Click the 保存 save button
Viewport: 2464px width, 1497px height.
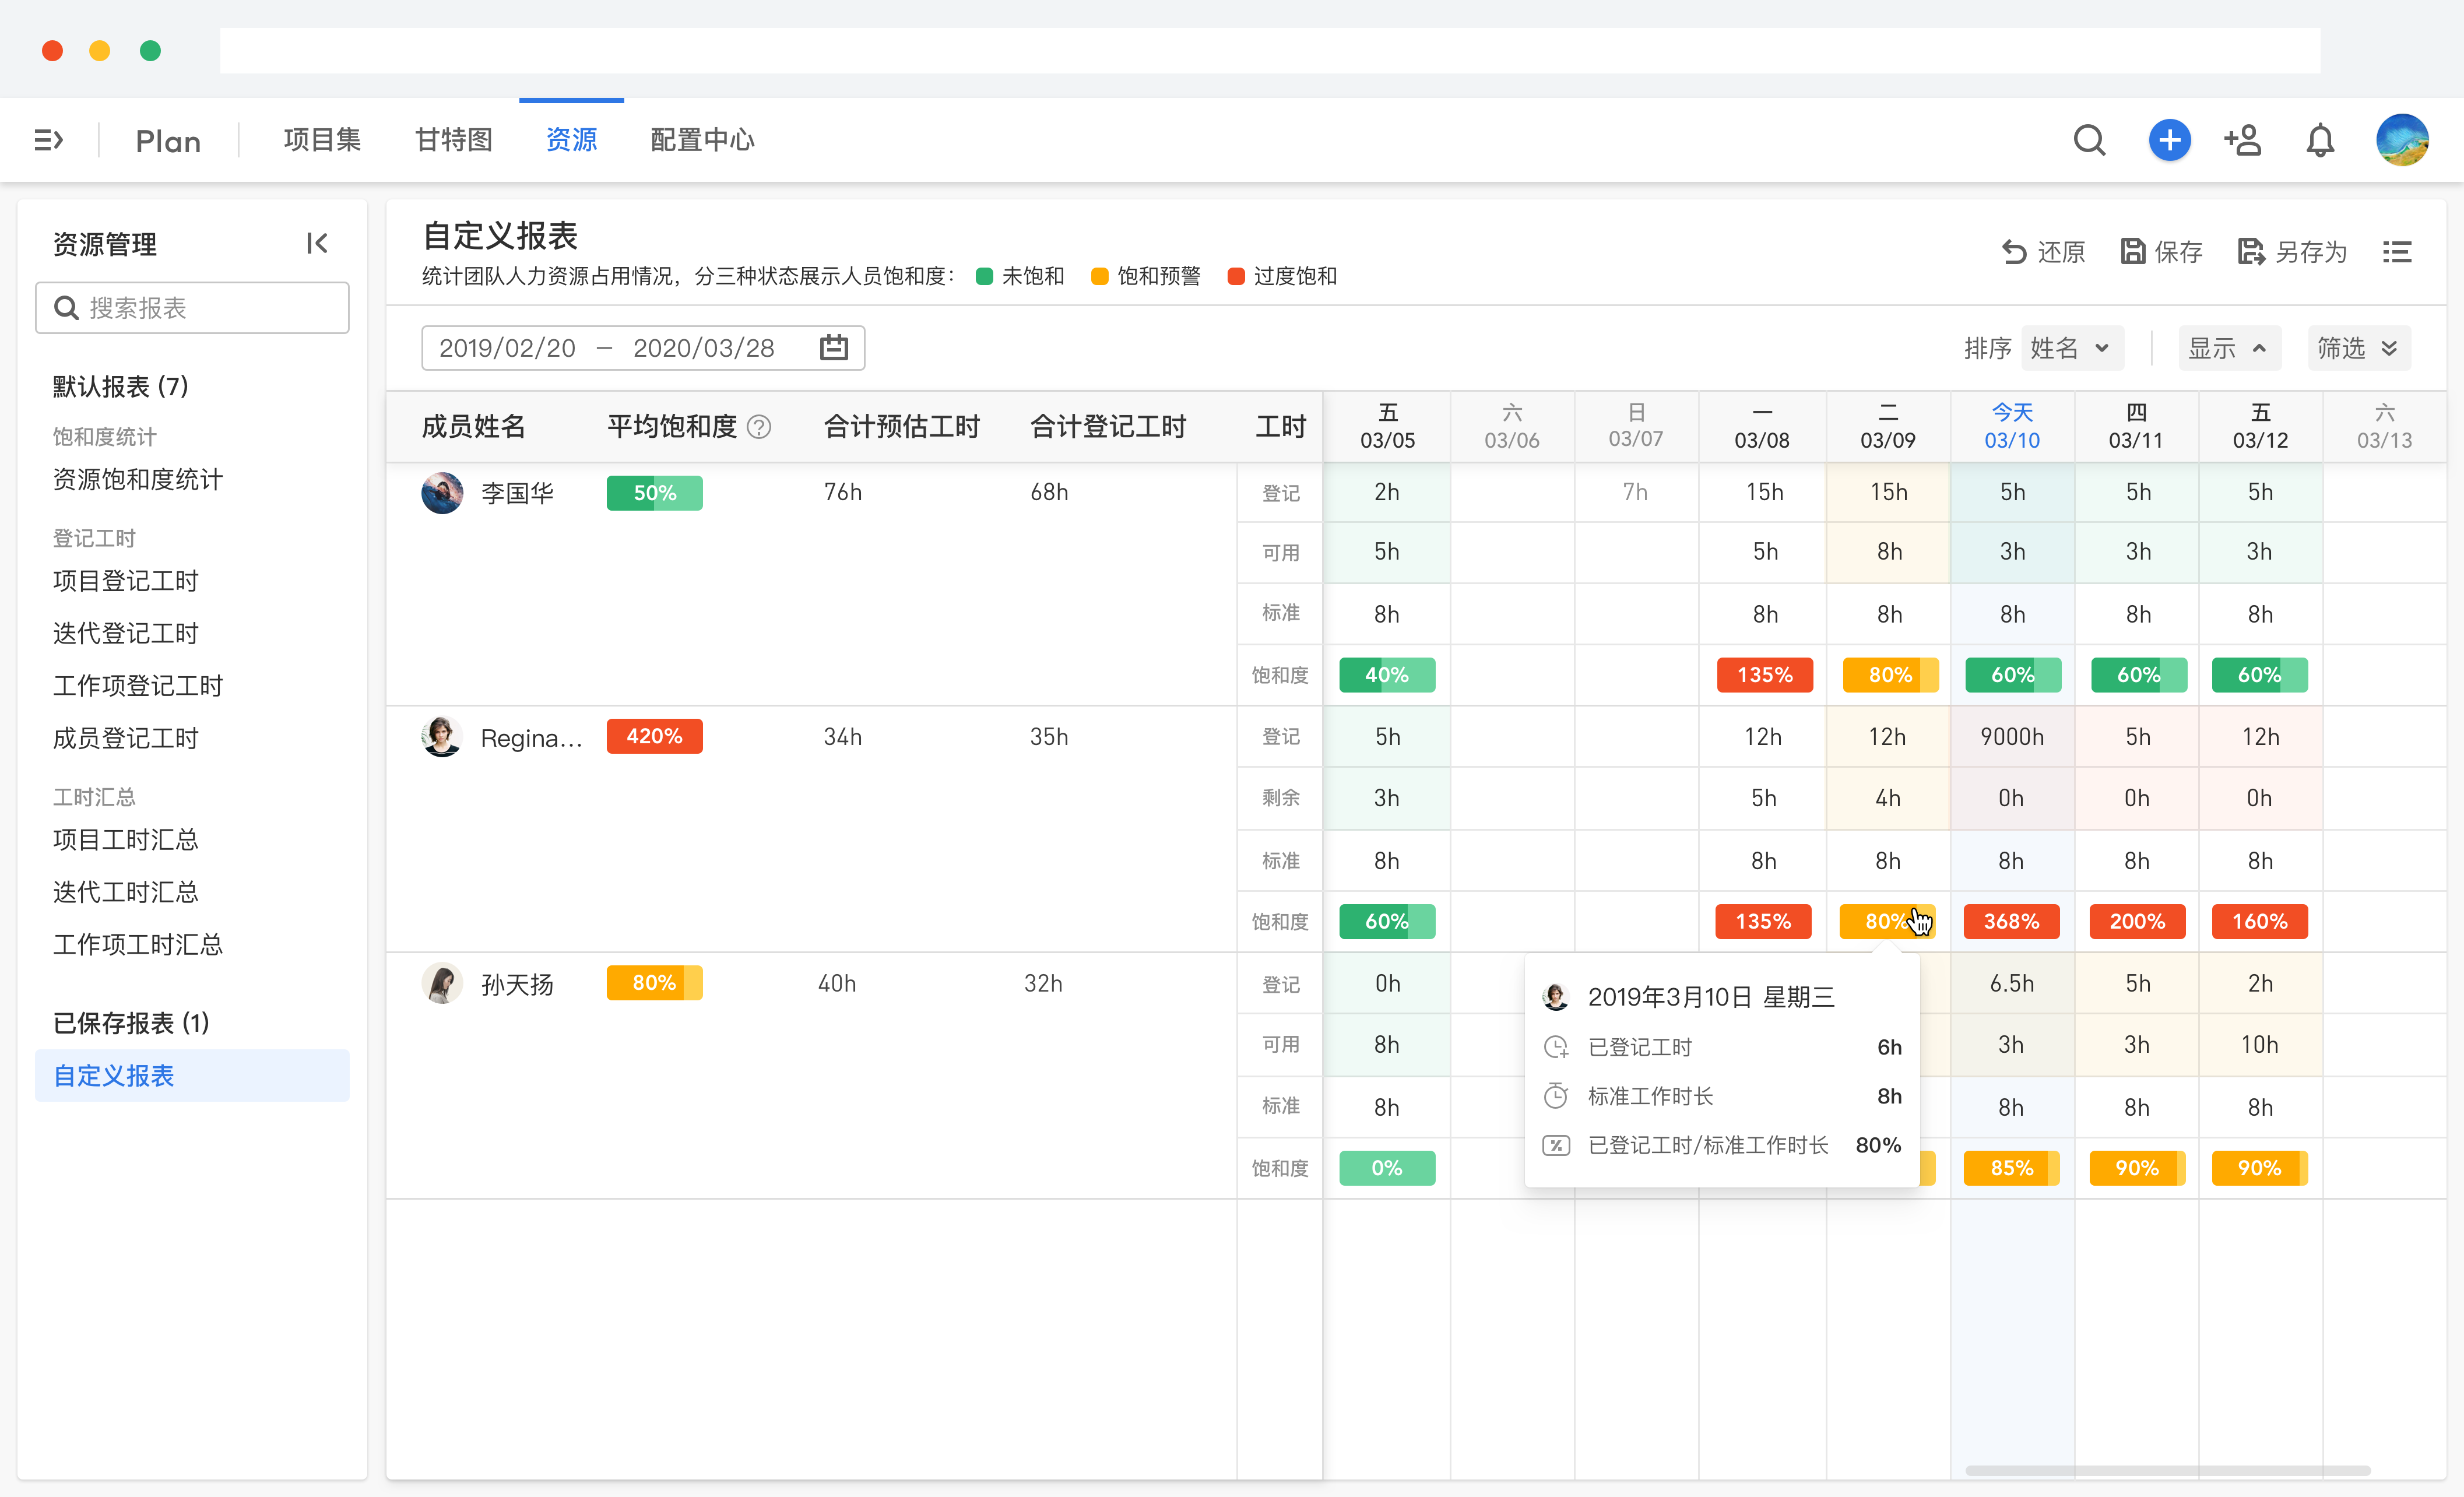2161,252
